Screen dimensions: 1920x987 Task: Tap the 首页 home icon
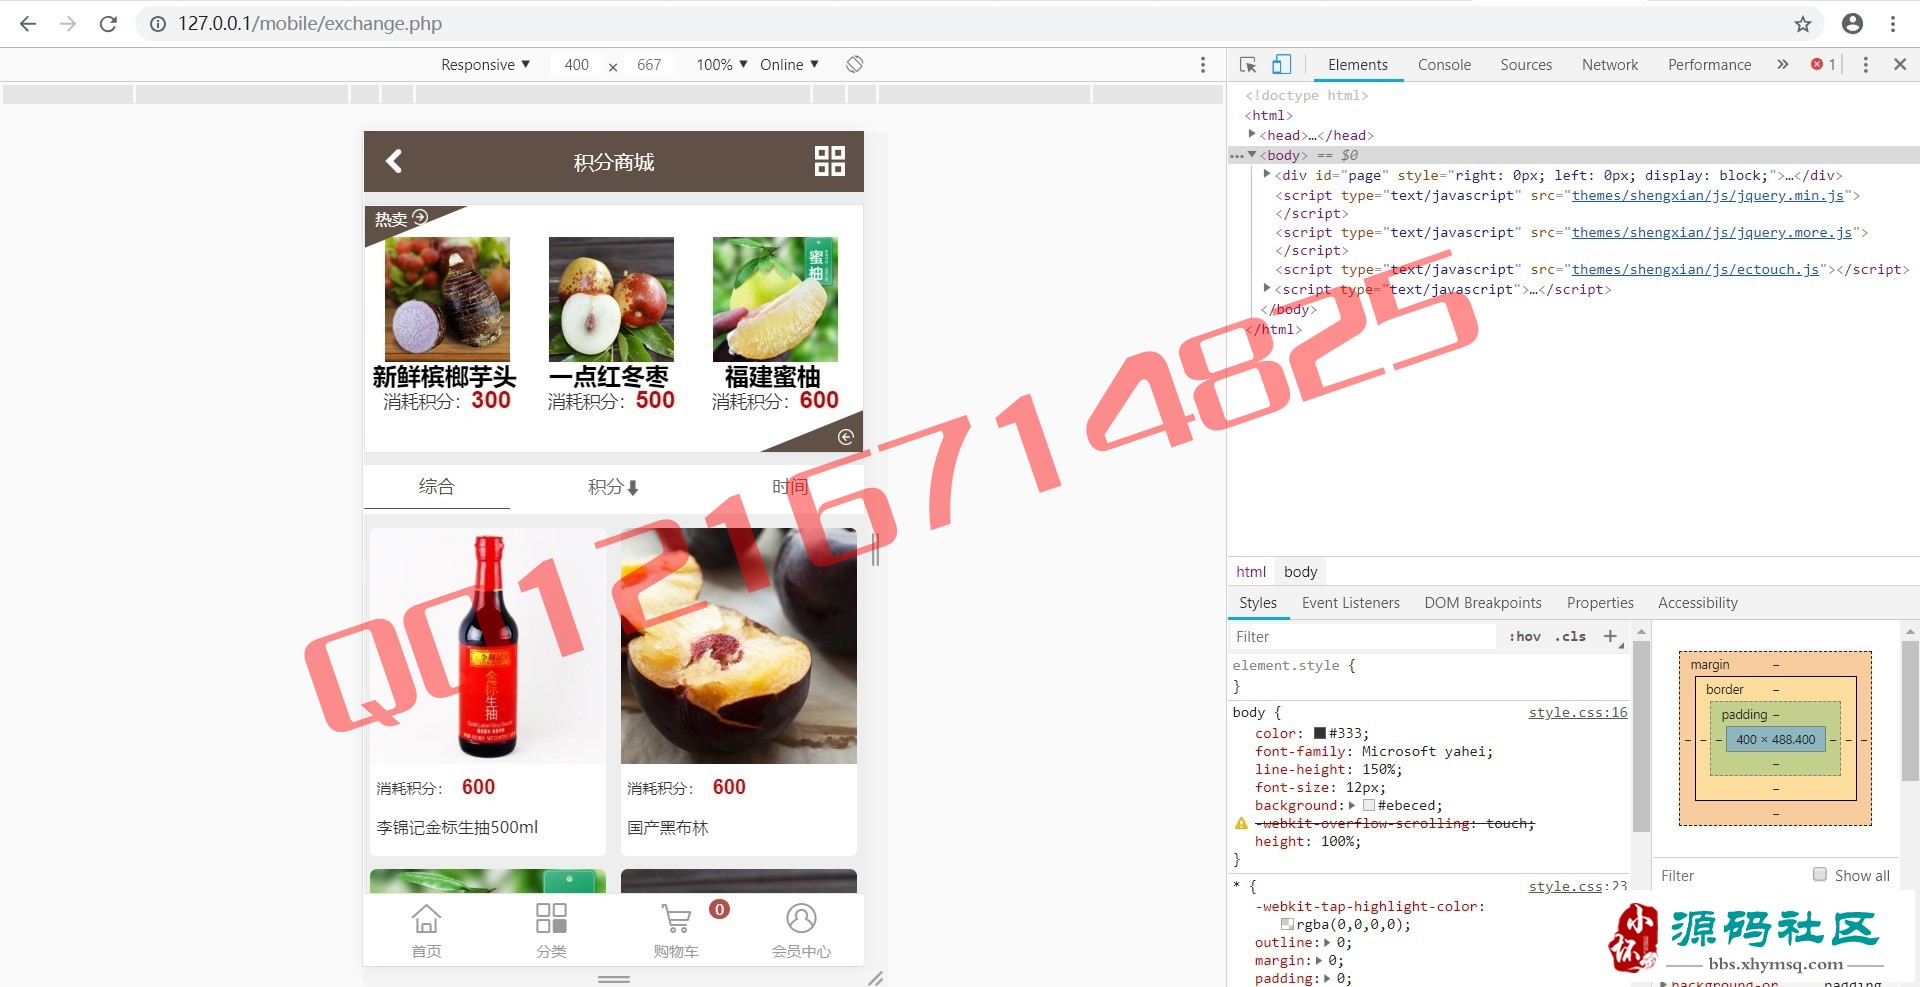tap(426, 931)
